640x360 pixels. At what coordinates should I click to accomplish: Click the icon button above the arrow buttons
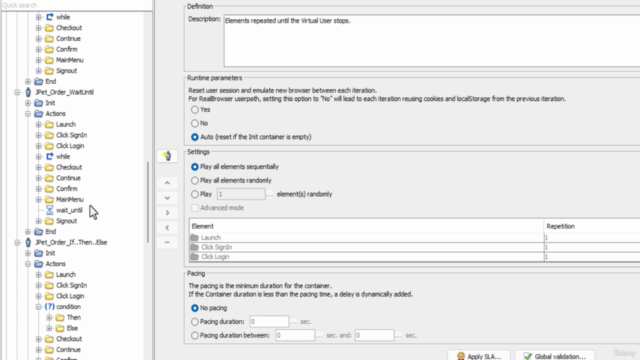coord(167,156)
